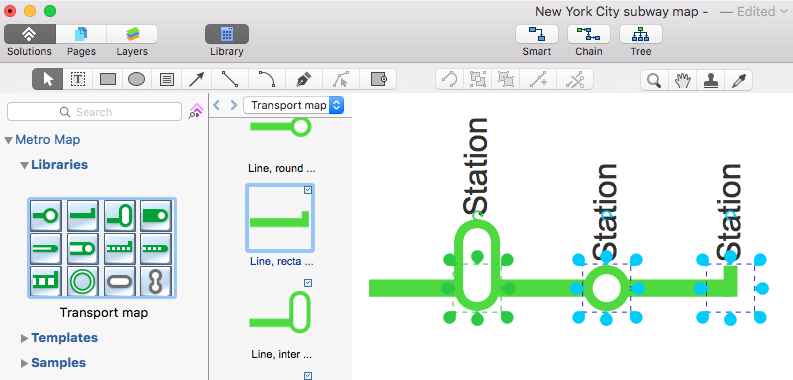Viewport: 793px width, 380px height.
Task: Click the Samples heading
Action: tap(58, 363)
